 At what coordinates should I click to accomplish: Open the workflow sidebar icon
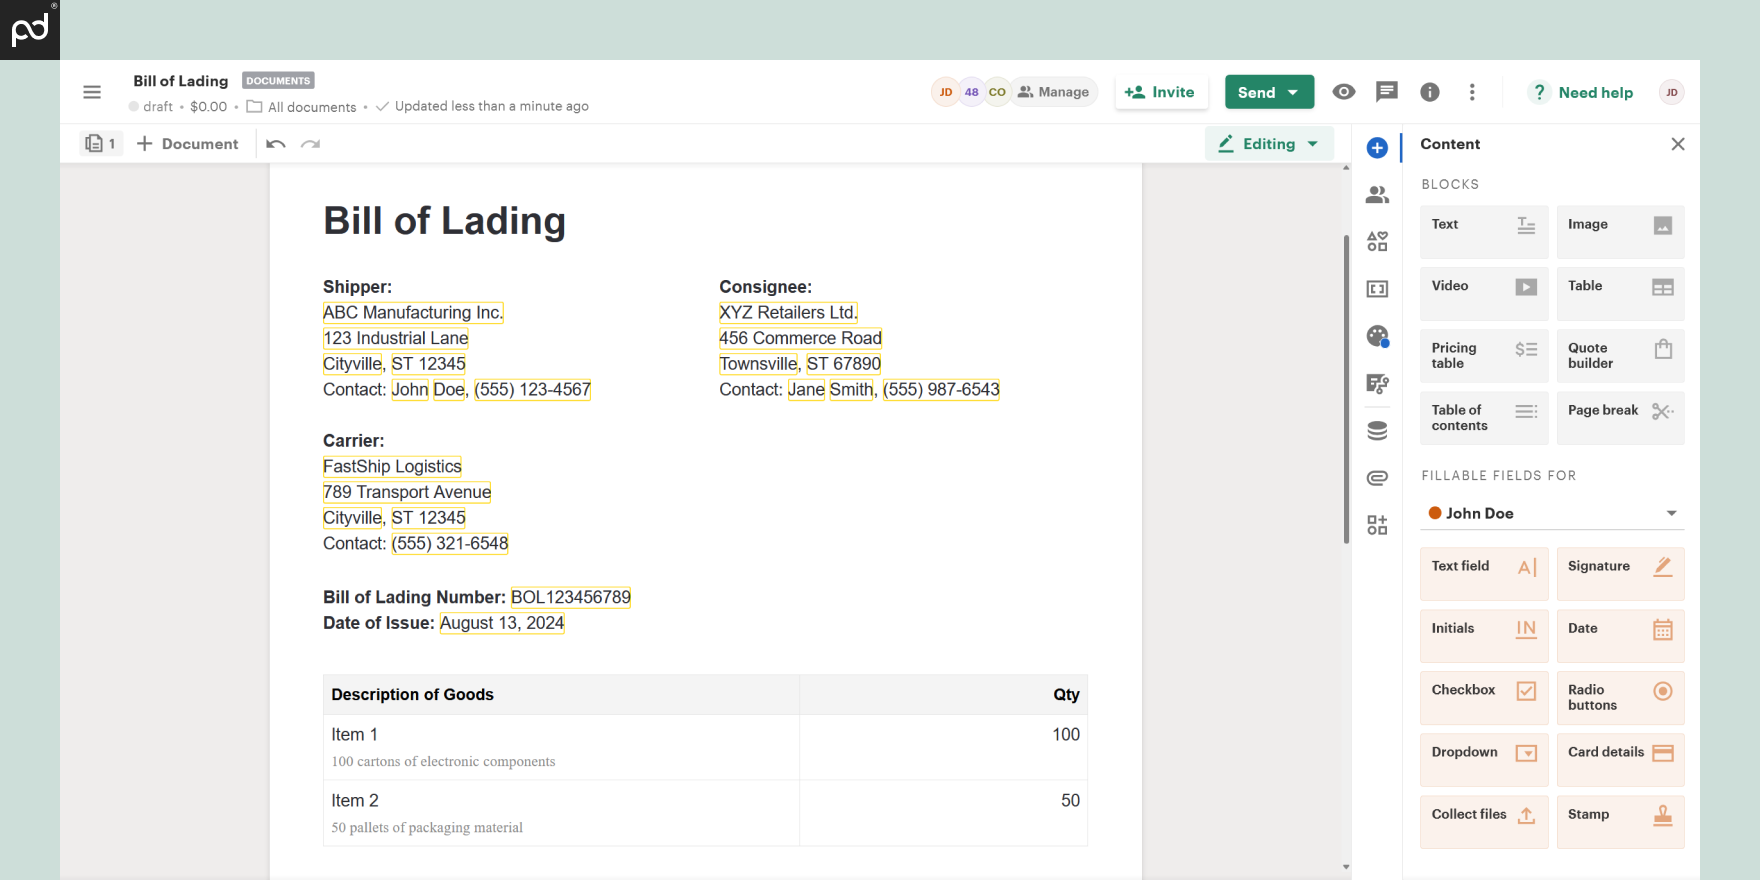tap(1377, 383)
